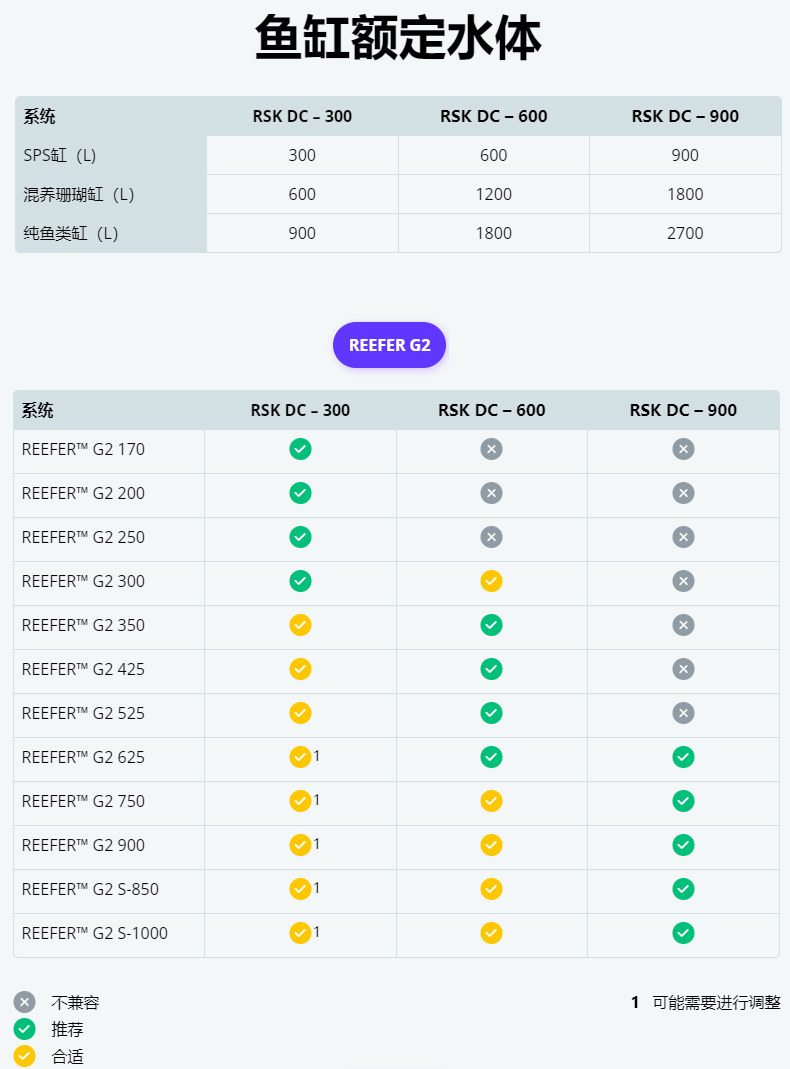Click green check for G2 350 under DC-600
The image size is (790, 1069).
coord(491,625)
